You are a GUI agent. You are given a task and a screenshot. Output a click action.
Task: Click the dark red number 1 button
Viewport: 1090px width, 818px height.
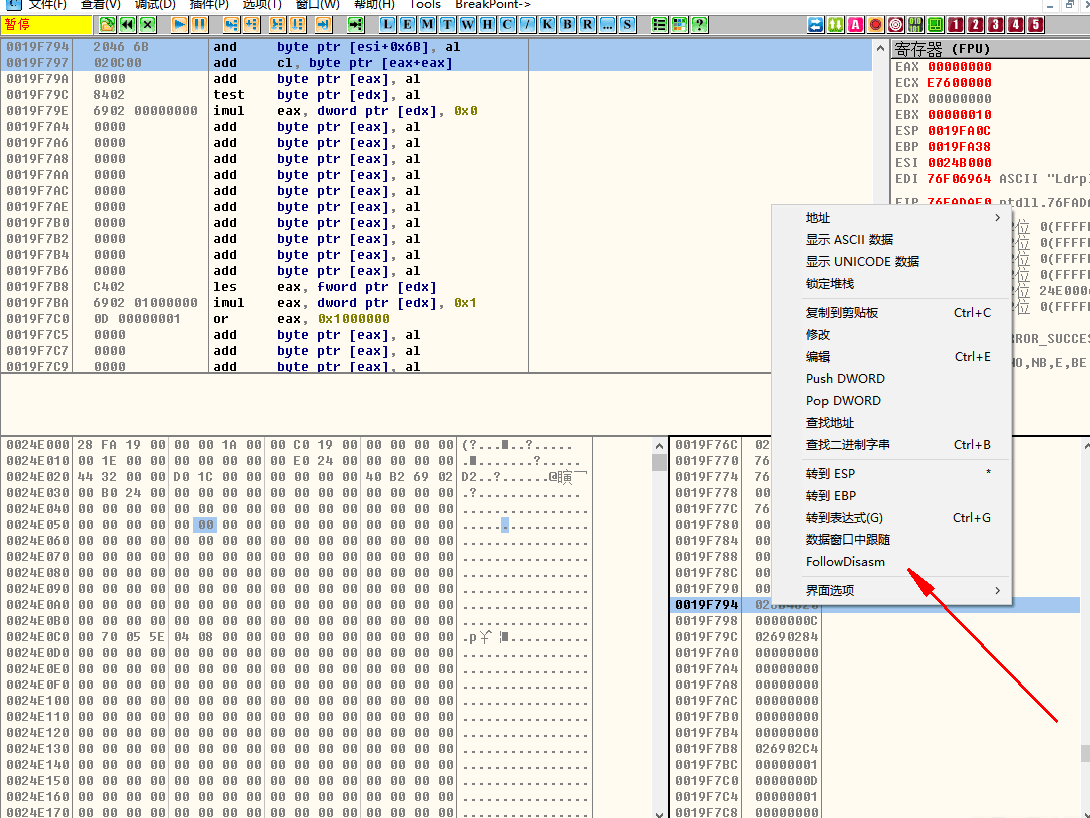click(x=956, y=25)
